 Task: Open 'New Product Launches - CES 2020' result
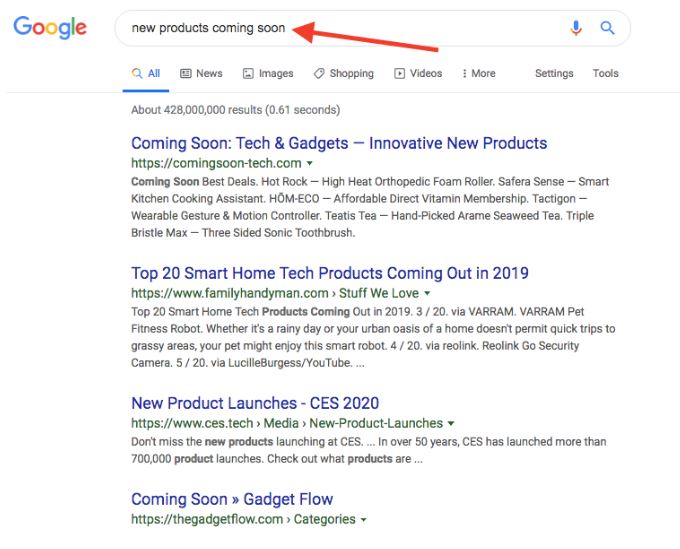255,403
